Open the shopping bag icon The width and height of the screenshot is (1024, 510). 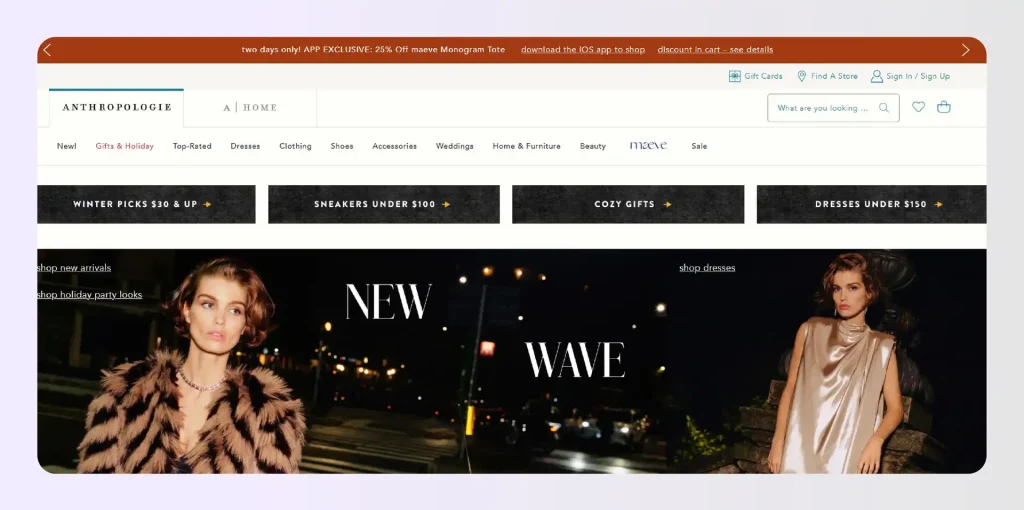944,107
